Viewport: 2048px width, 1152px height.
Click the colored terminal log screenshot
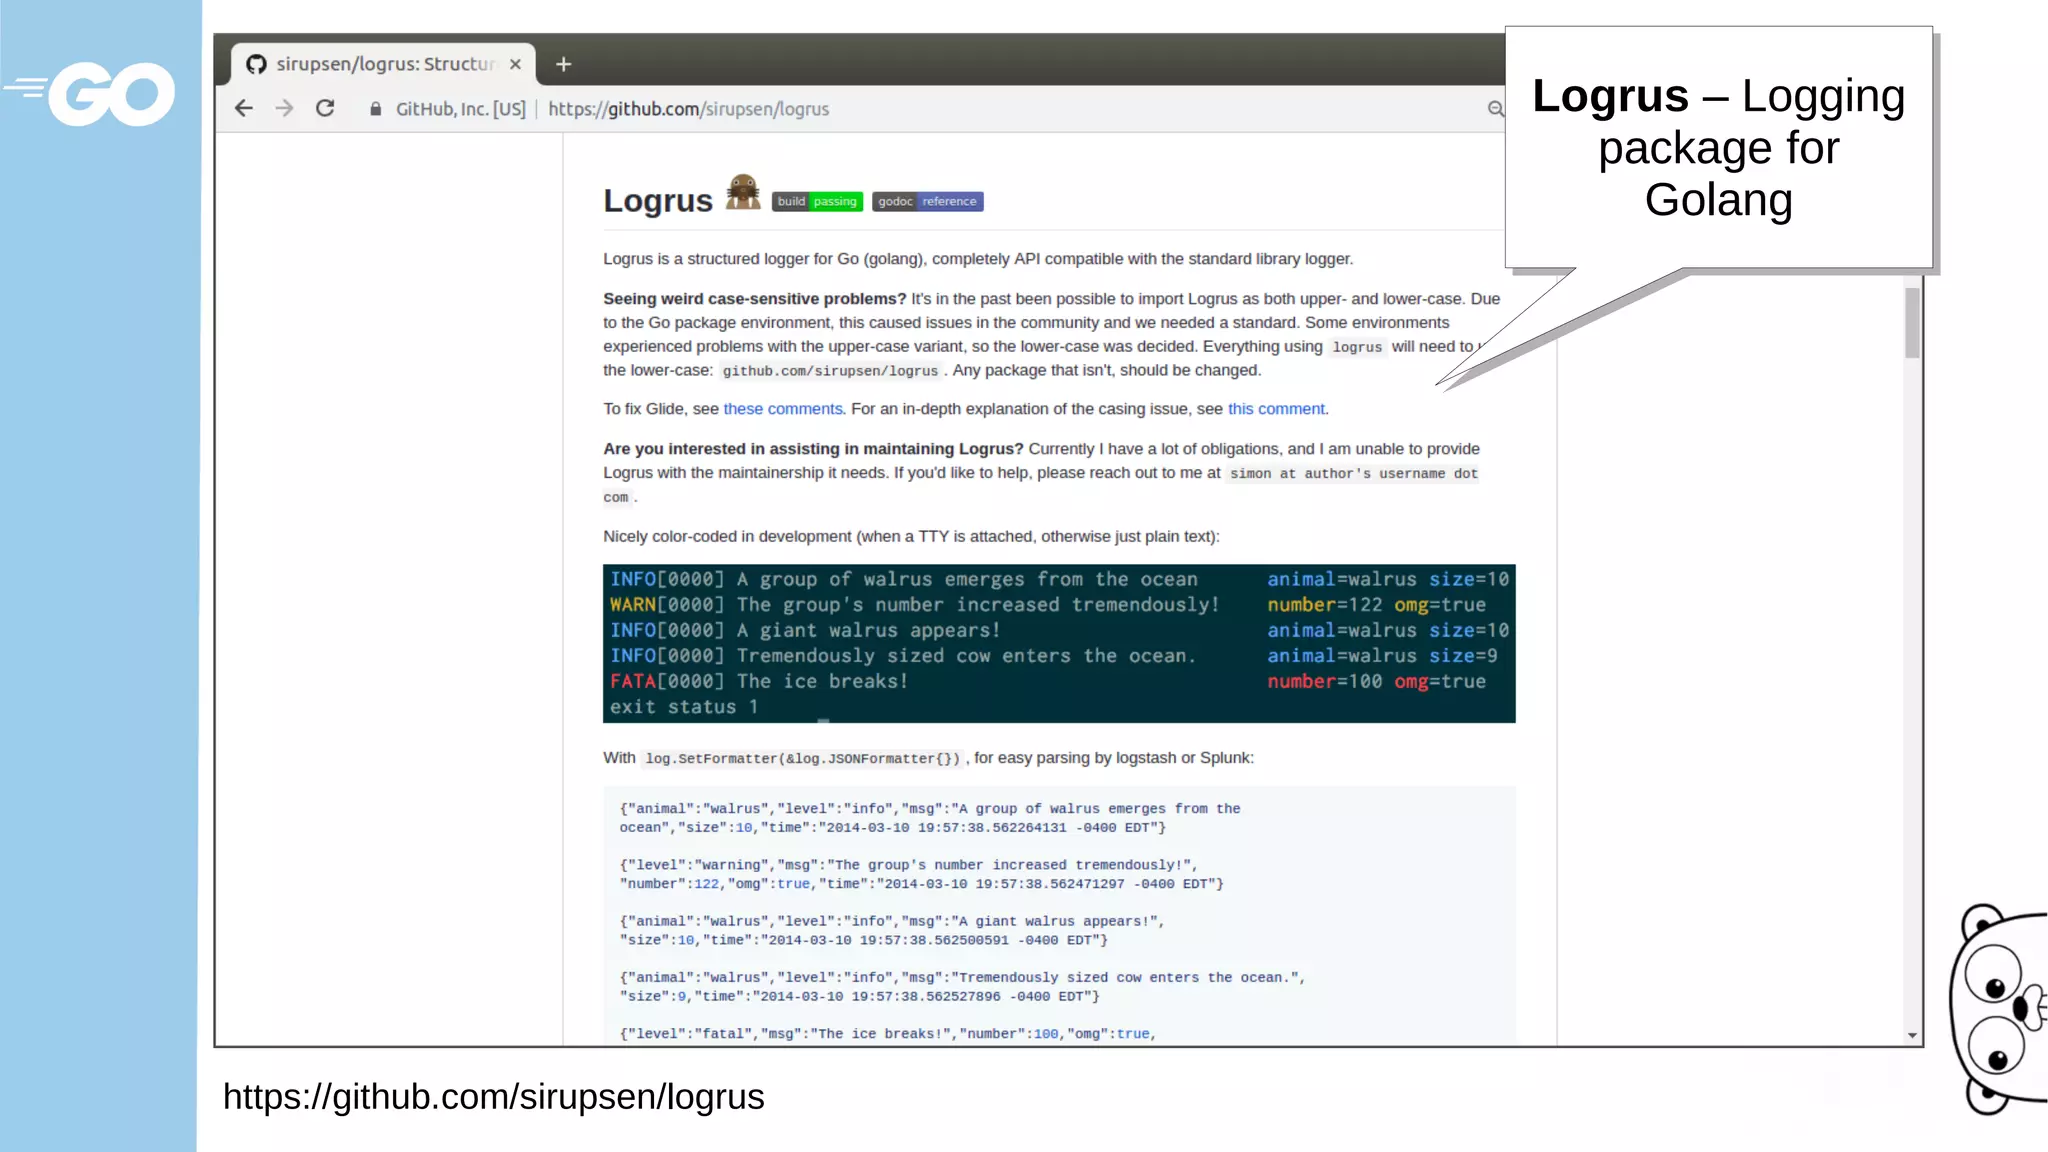point(1058,643)
